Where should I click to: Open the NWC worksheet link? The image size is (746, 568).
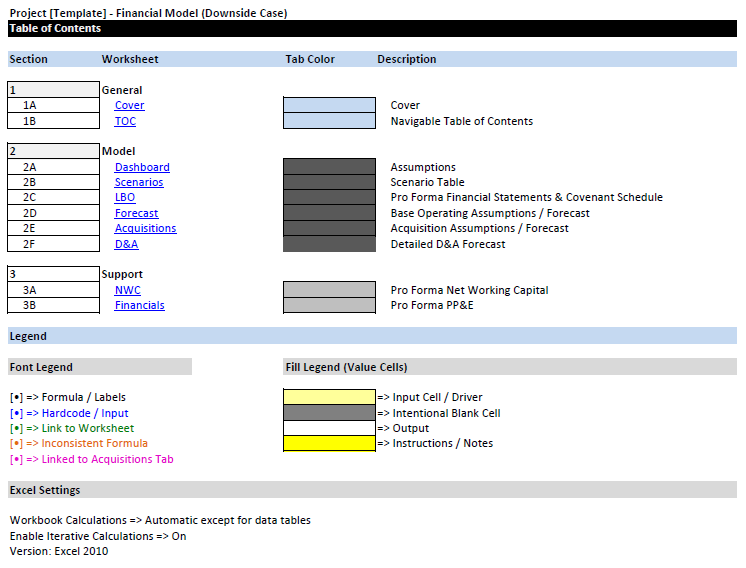(128, 290)
